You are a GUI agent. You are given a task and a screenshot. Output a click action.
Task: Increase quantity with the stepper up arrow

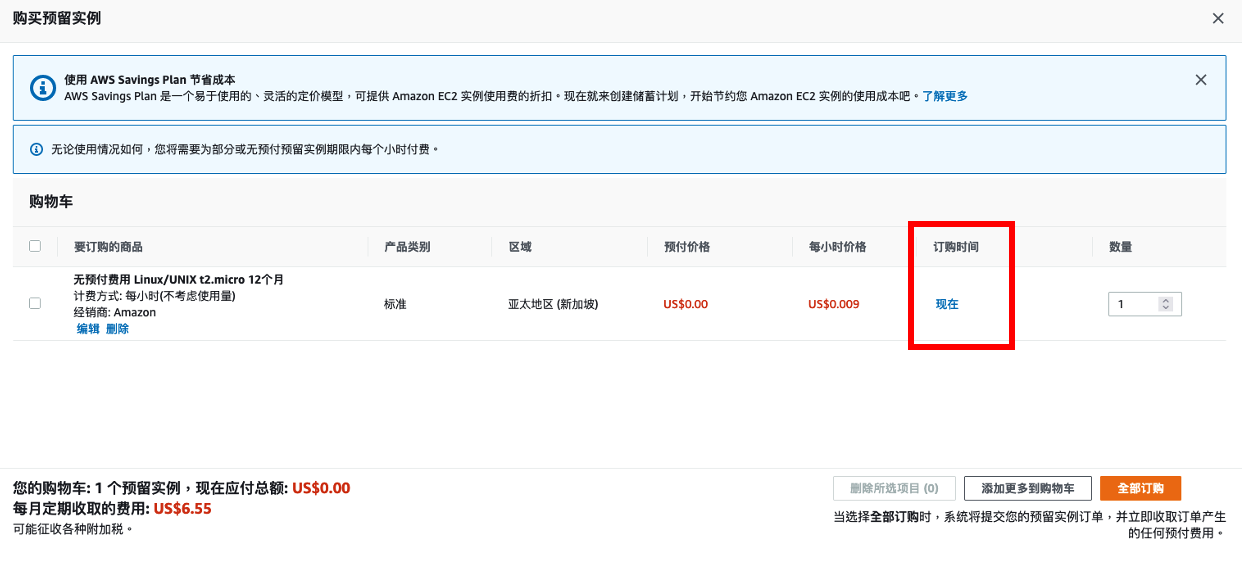point(1165,300)
